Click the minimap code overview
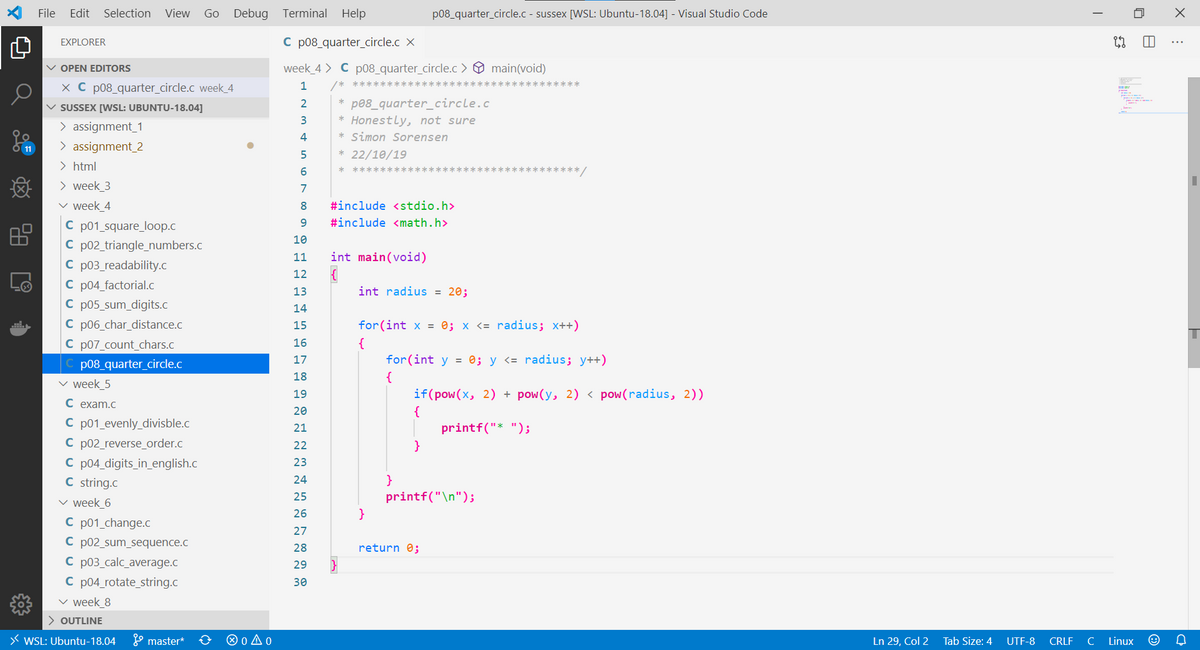The height and width of the screenshot is (650, 1200). click(1140, 95)
